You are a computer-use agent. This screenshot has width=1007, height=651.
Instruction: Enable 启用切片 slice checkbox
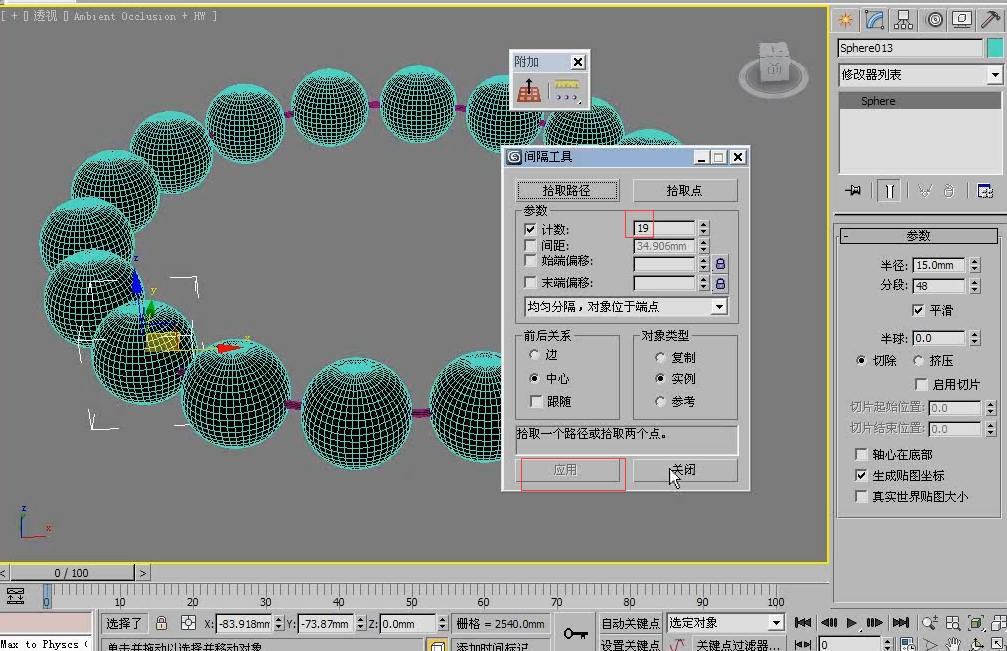pos(920,384)
